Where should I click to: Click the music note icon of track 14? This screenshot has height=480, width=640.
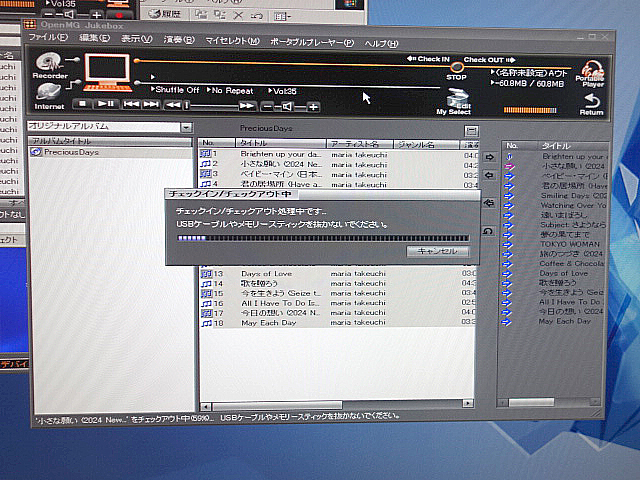coord(207,283)
